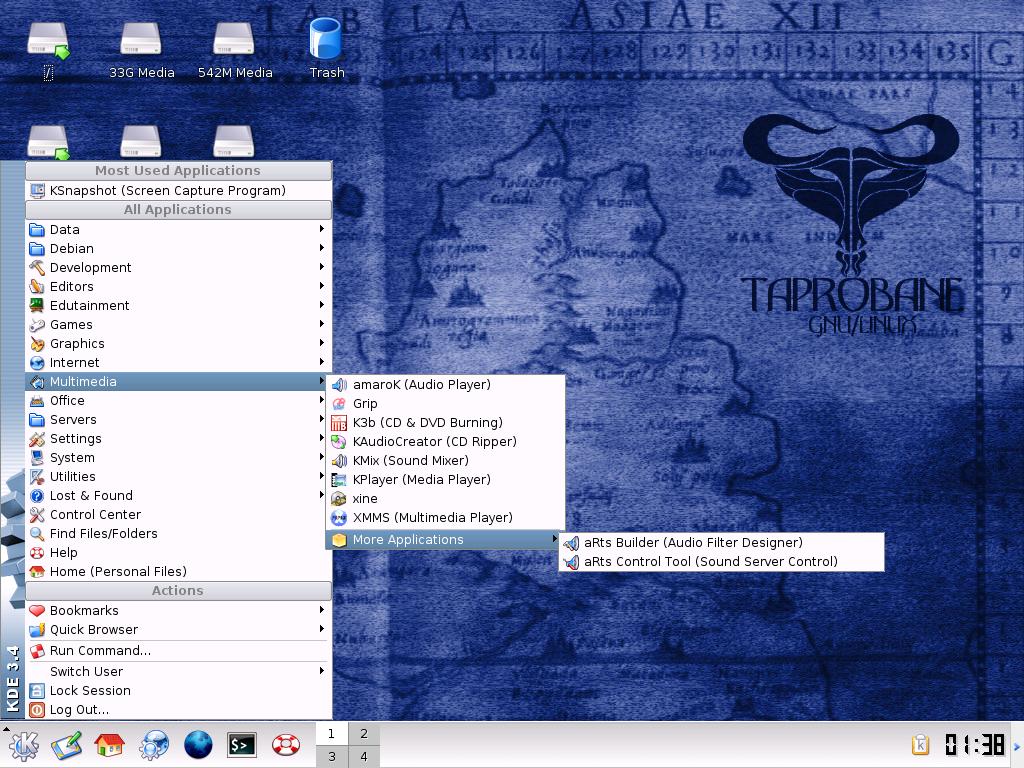This screenshot has width=1024, height=768.
Task: Open the root "/" drive icon on the desktop
Action: (x=48, y=50)
